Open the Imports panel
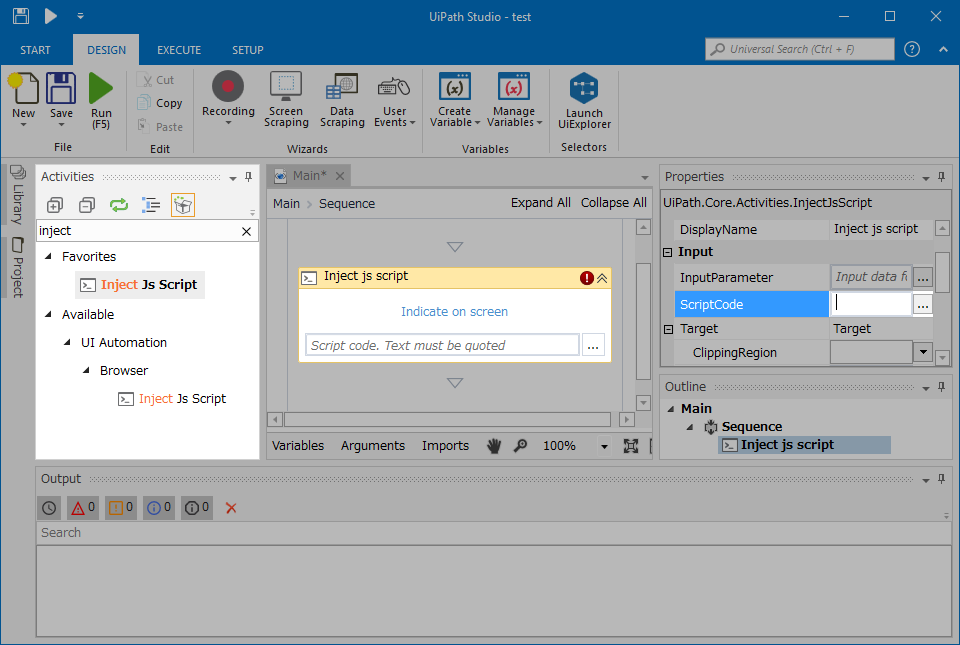The image size is (960, 645). [x=445, y=446]
